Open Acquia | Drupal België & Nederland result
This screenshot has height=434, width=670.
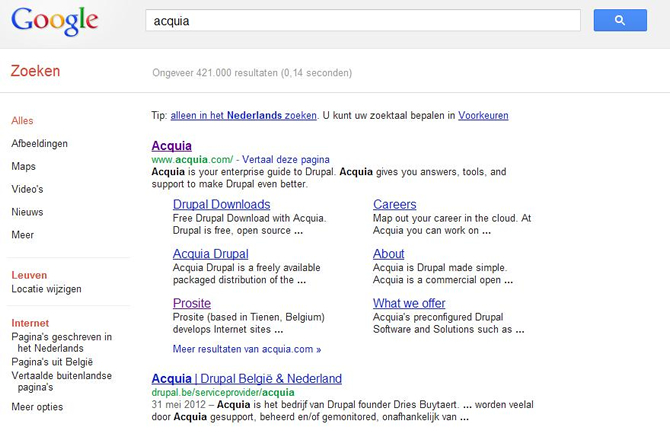[247, 378]
